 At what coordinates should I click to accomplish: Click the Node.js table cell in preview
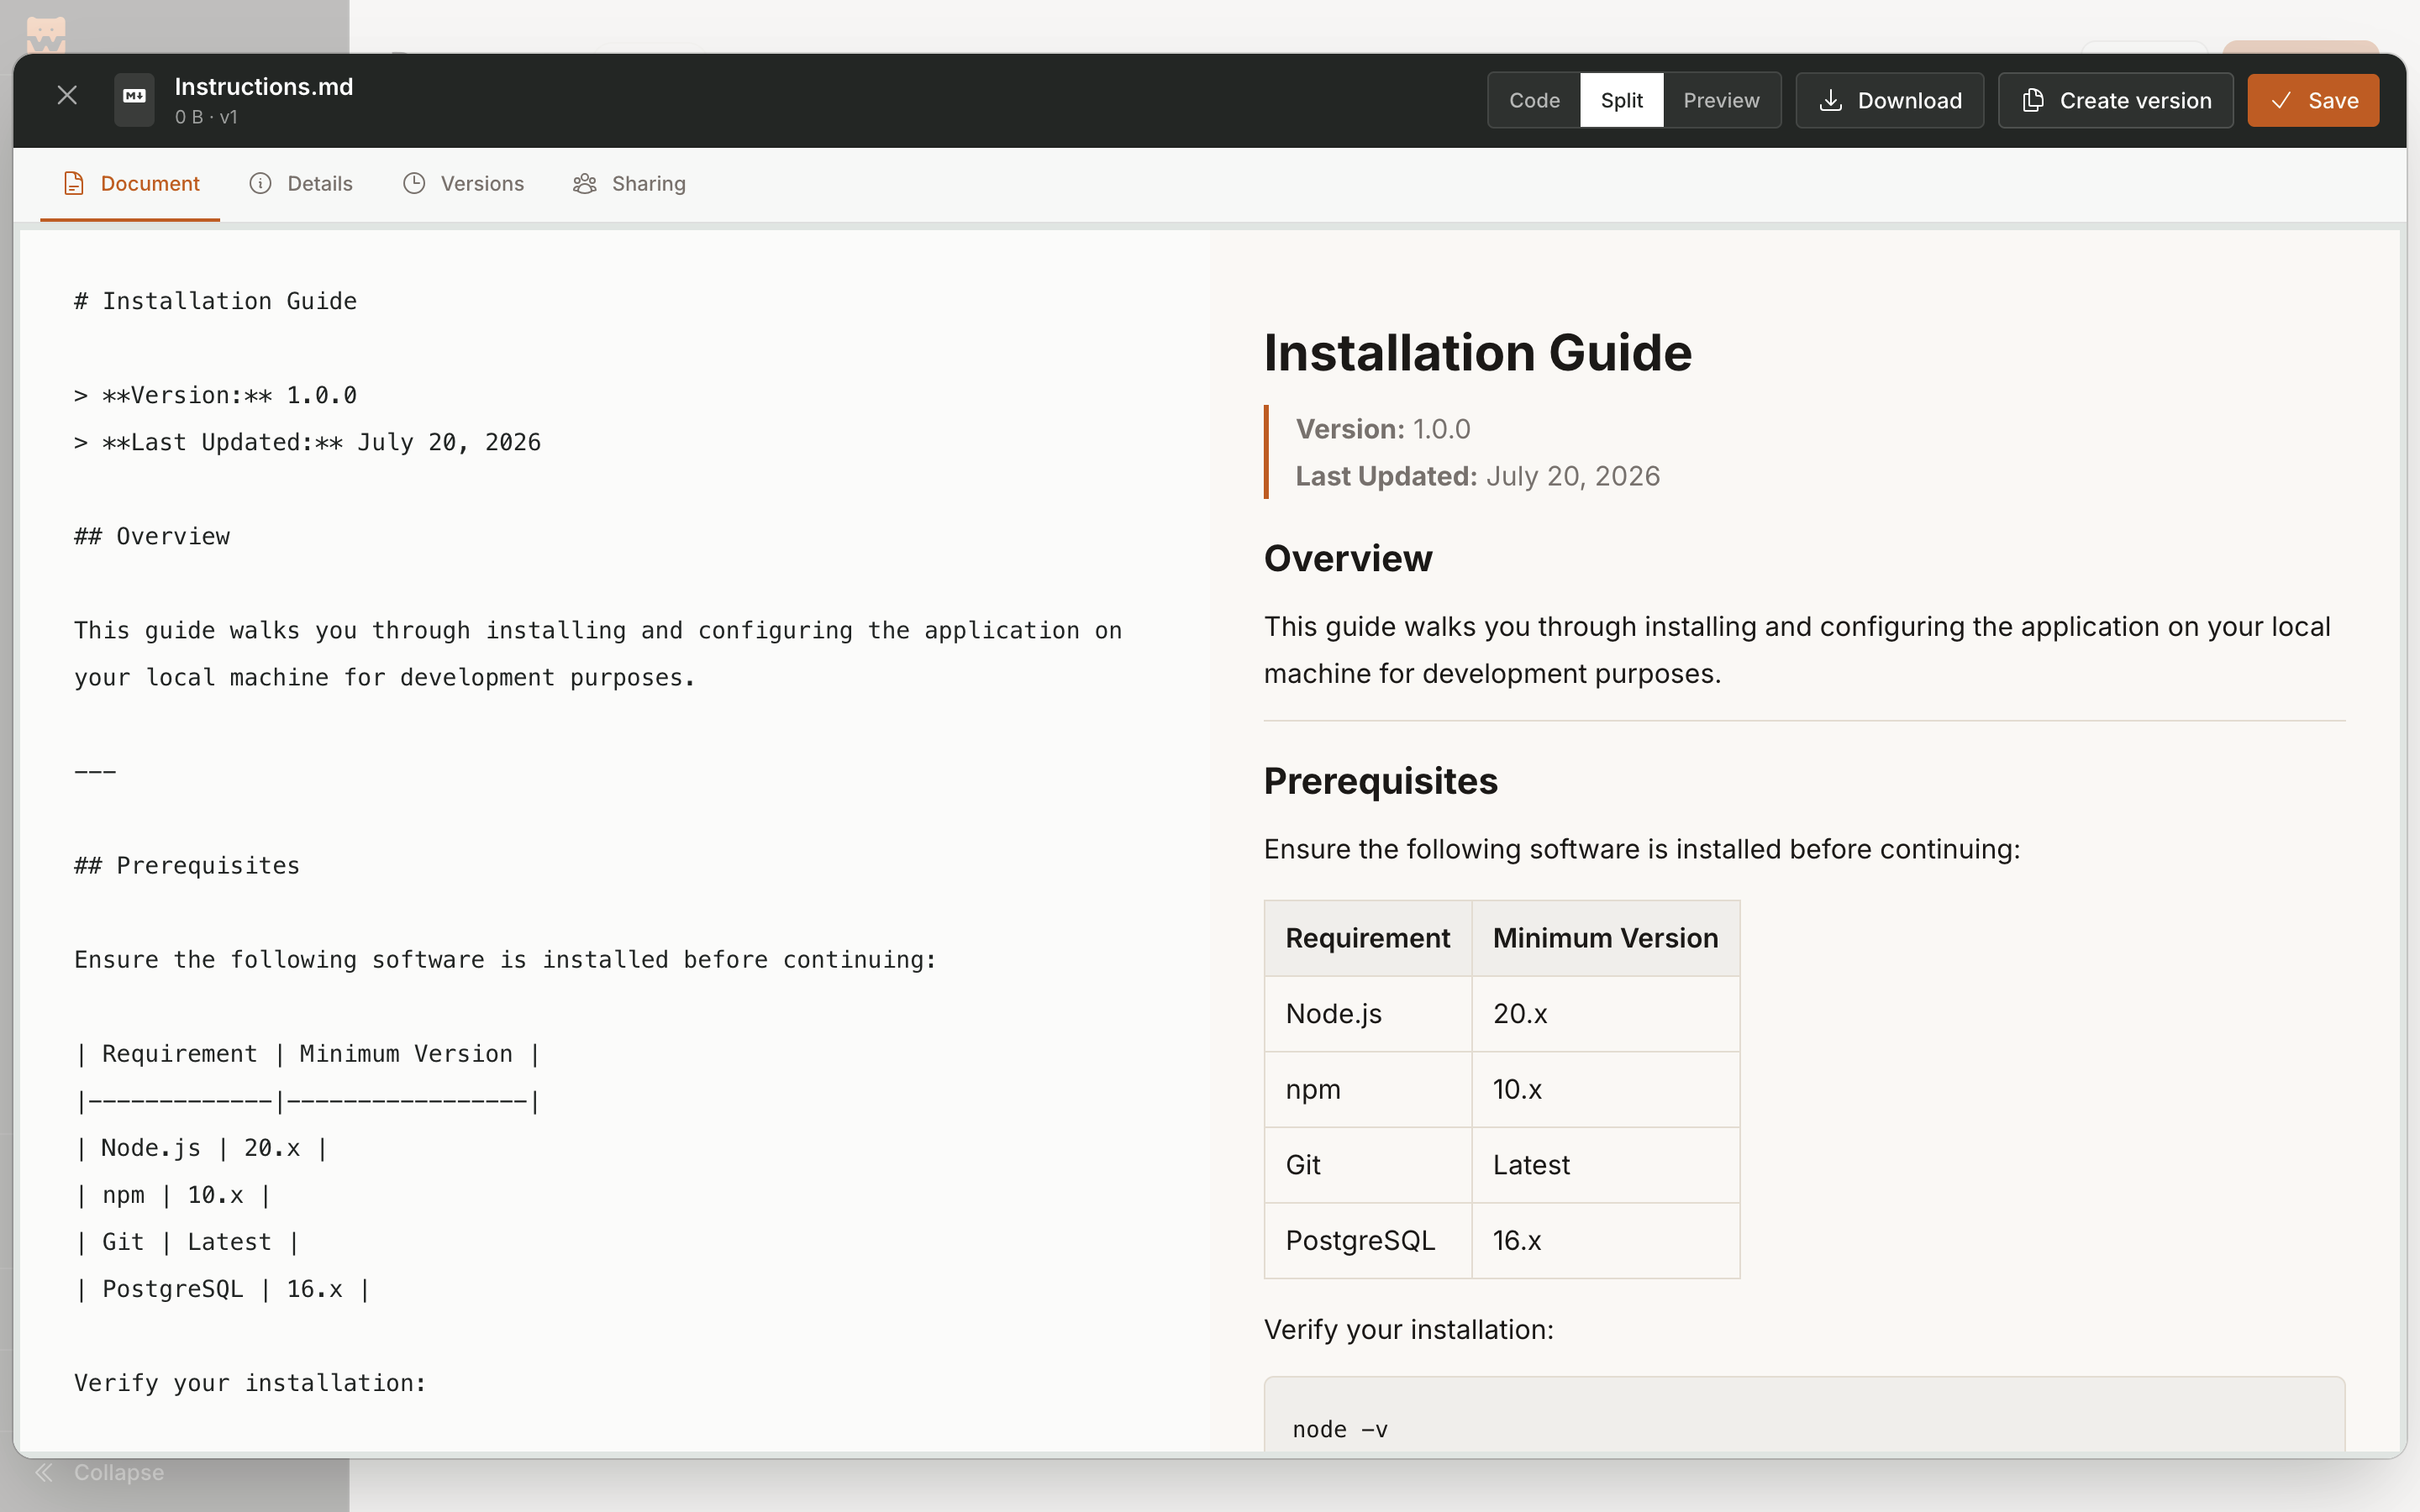point(1367,1013)
